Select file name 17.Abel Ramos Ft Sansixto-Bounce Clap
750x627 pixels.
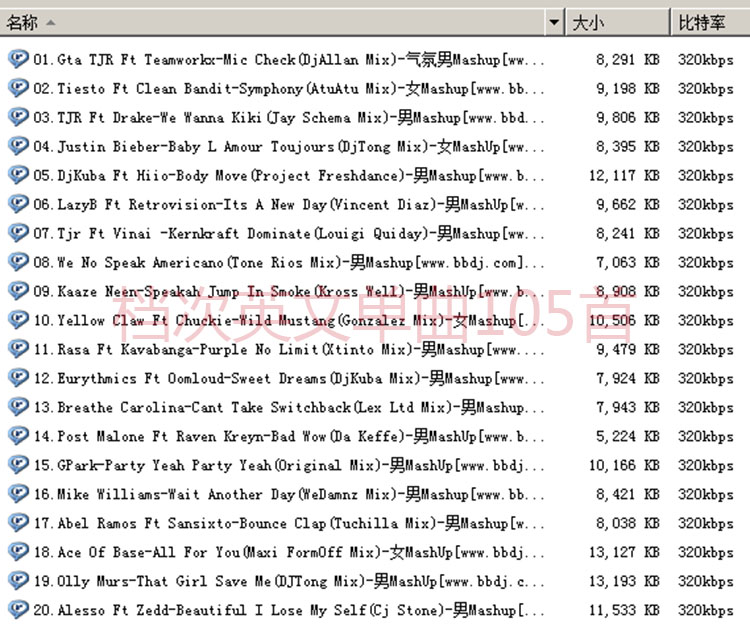click(x=288, y=523)
